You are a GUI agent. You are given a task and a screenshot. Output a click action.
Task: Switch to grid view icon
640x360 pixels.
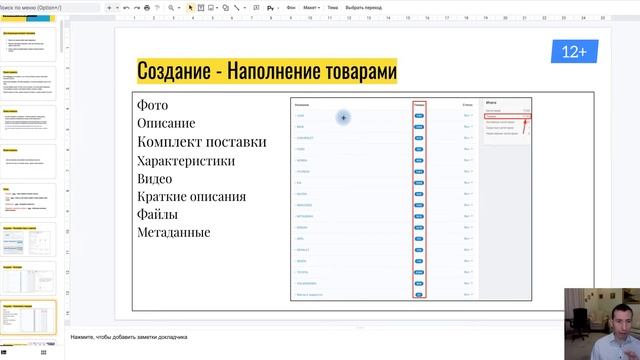coord(44,352)
